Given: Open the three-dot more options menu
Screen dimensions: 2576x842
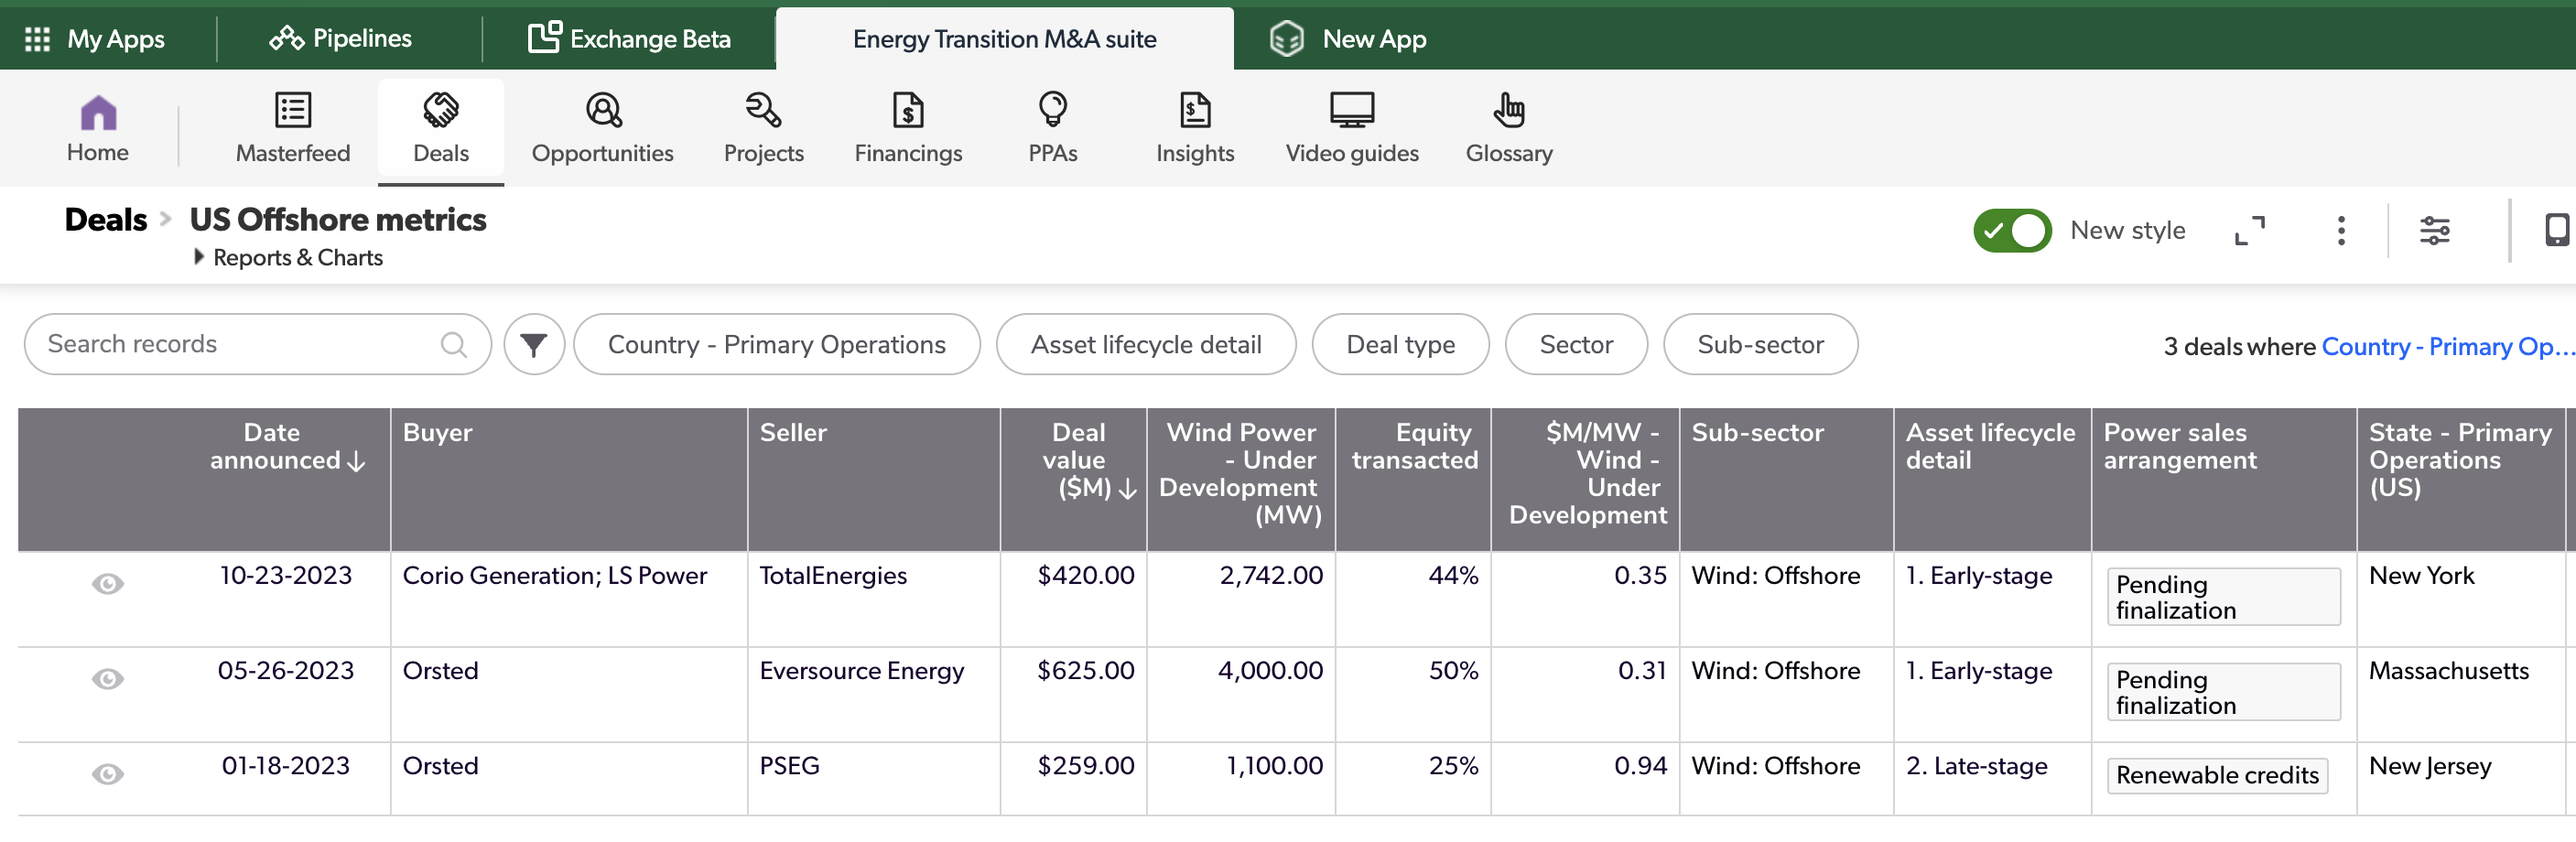Looking at the screenshot, I should (x=2340, y=231).
